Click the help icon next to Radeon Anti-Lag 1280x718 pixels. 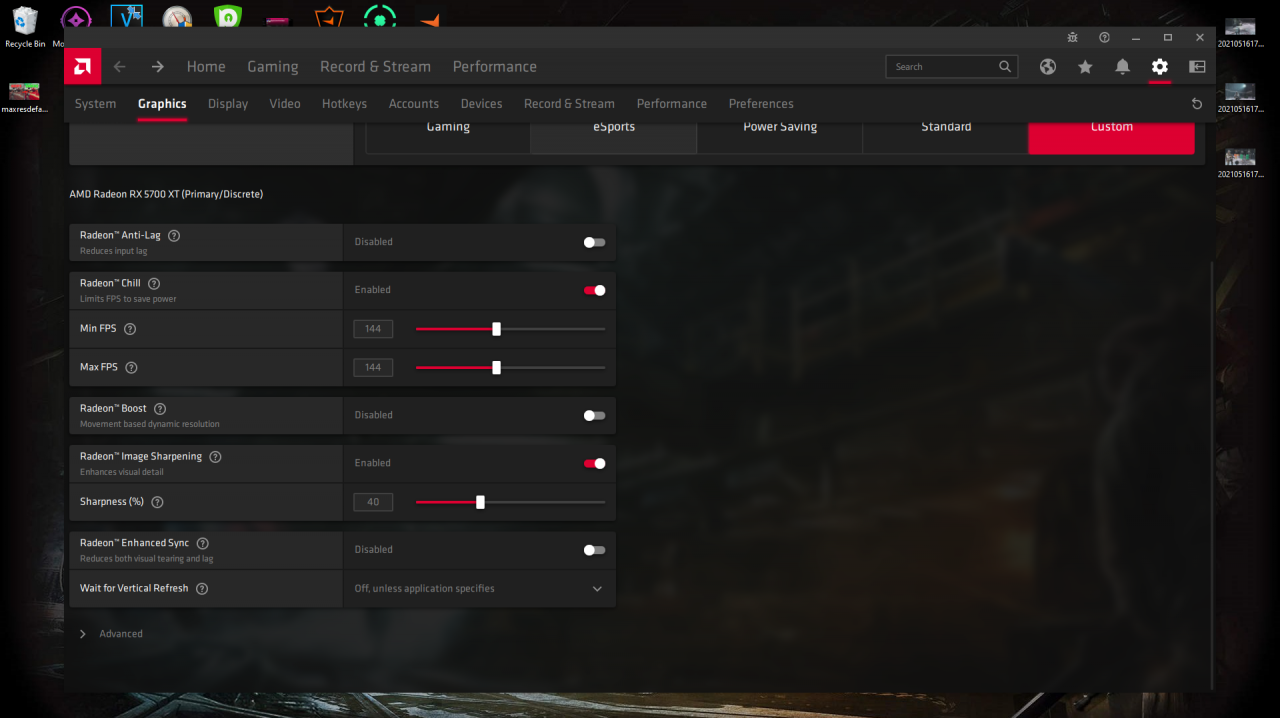pyautogui.click(x=174, y=236)
